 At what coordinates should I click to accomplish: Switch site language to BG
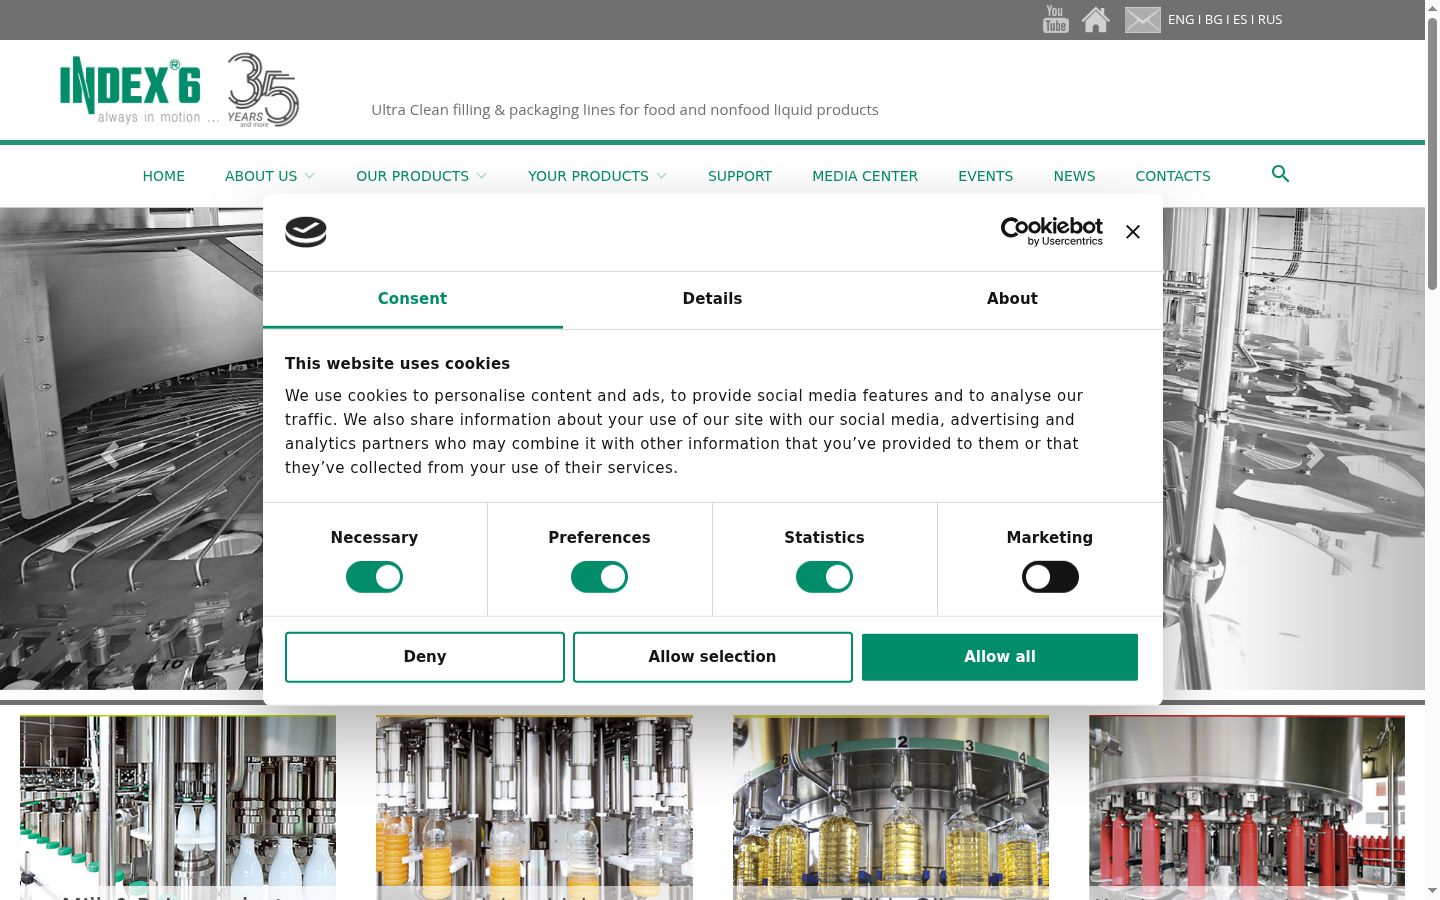[1214, 19]
